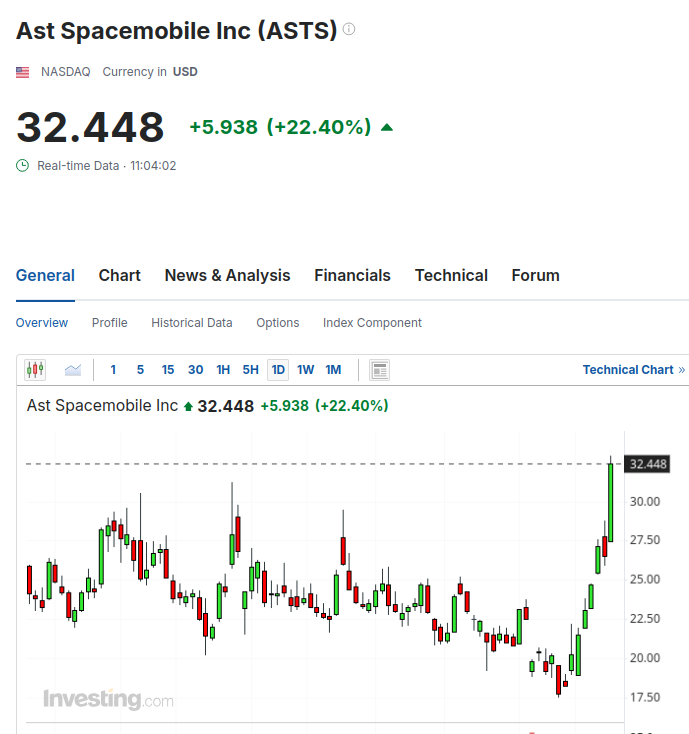This screenshot has height=734, width=689.
Task: Click the 32.448 current price label on axis
Action: point(647,464)
